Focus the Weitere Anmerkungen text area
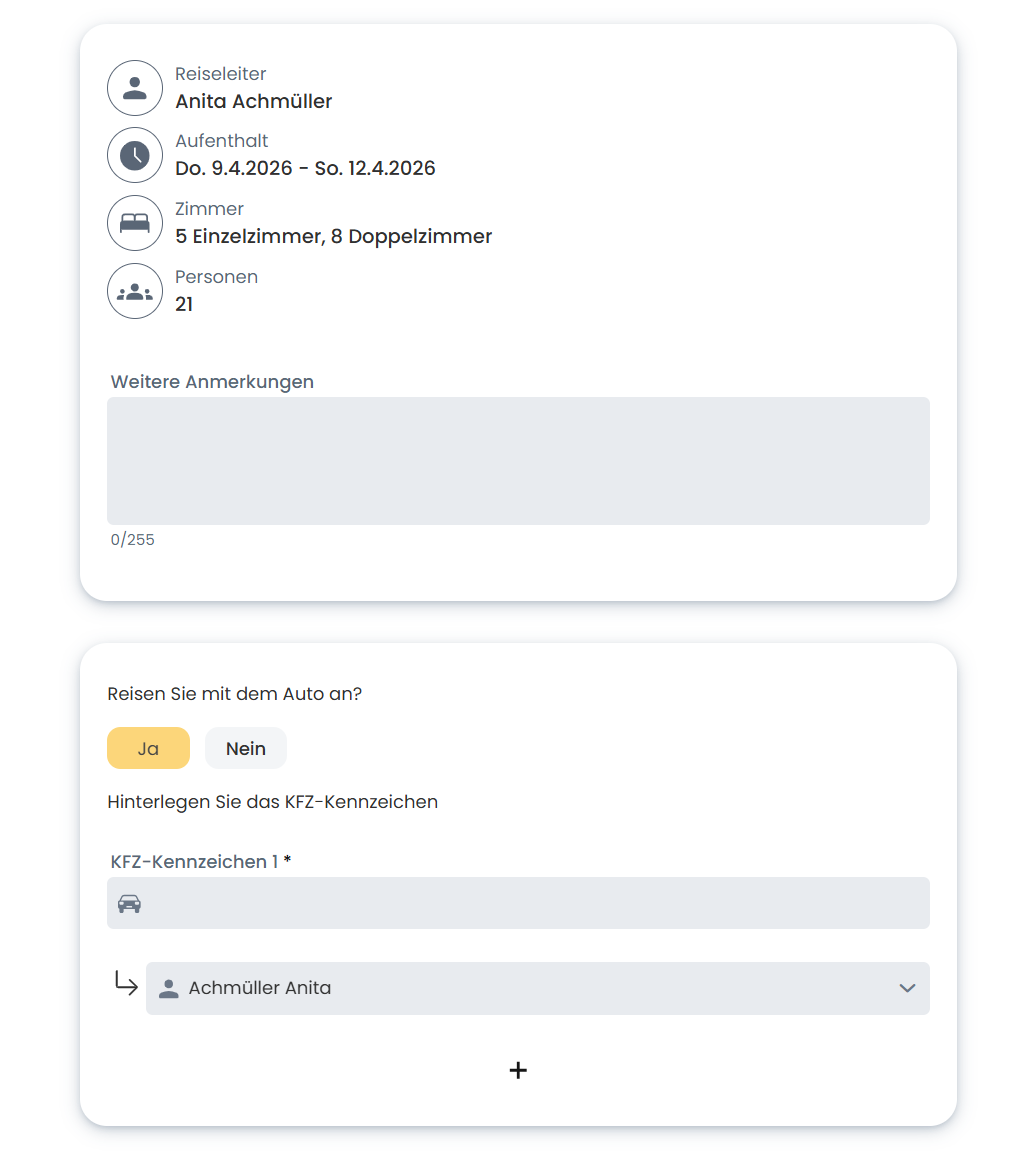The width and height of the screenshot is (1030, 1155). tap(518, 461)
